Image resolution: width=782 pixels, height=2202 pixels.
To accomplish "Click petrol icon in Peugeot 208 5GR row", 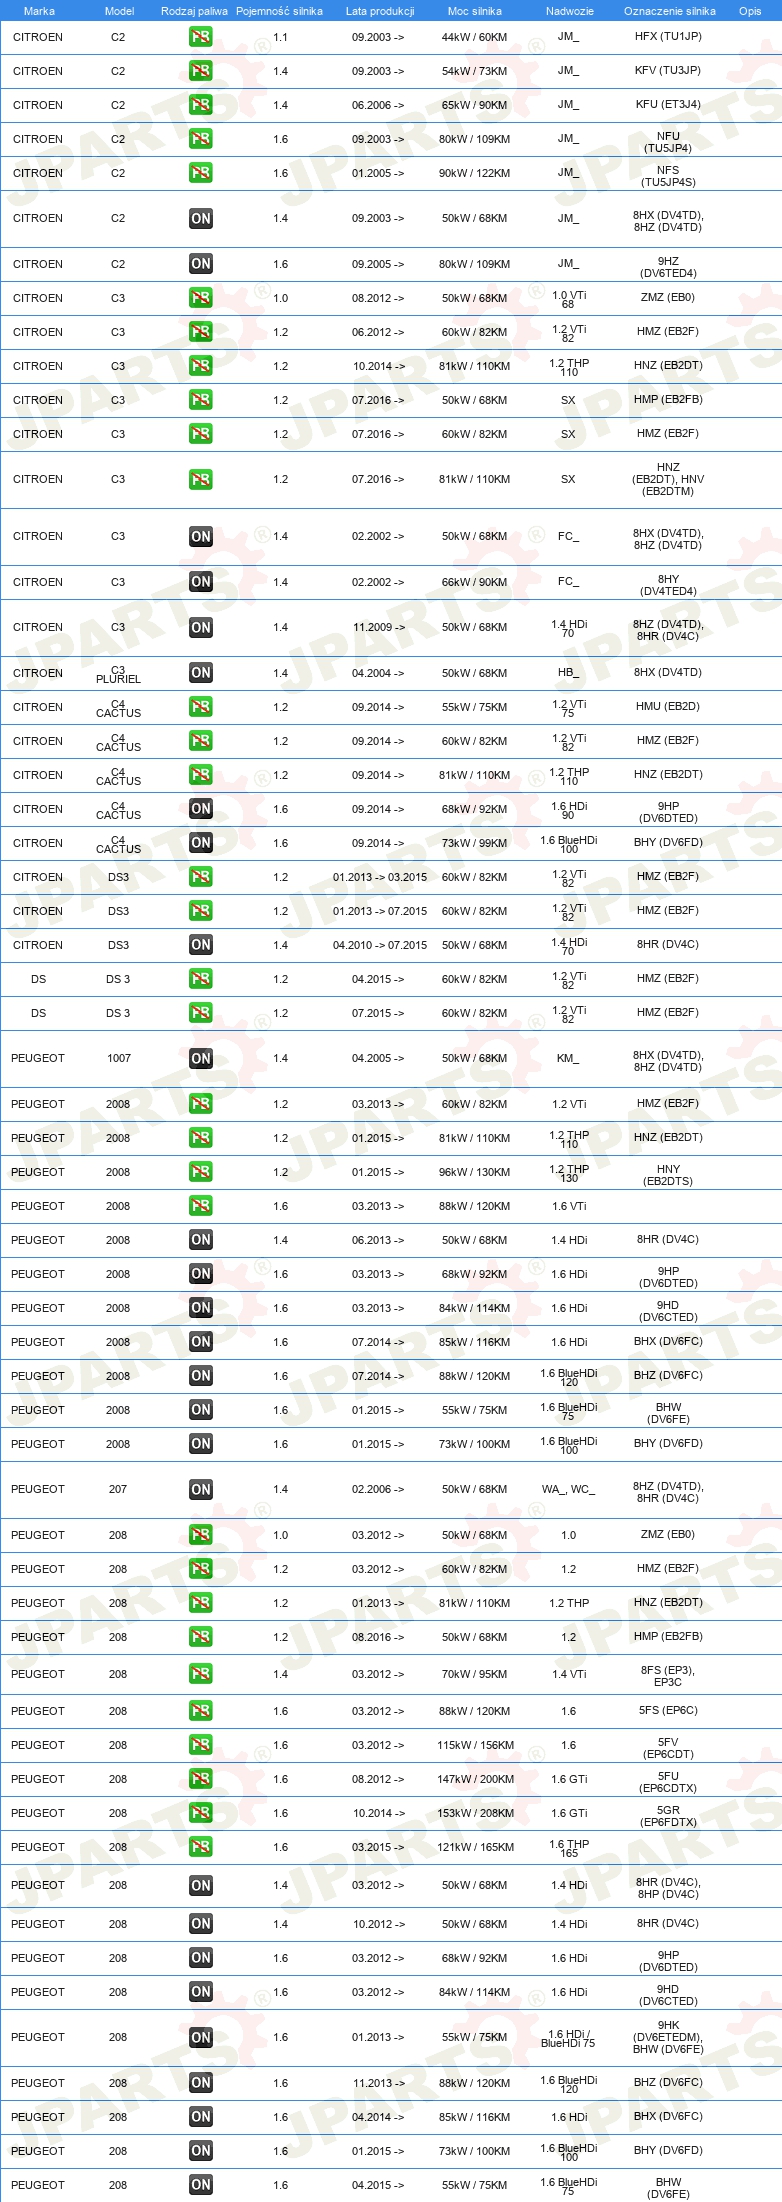I will click(201, 1813).
